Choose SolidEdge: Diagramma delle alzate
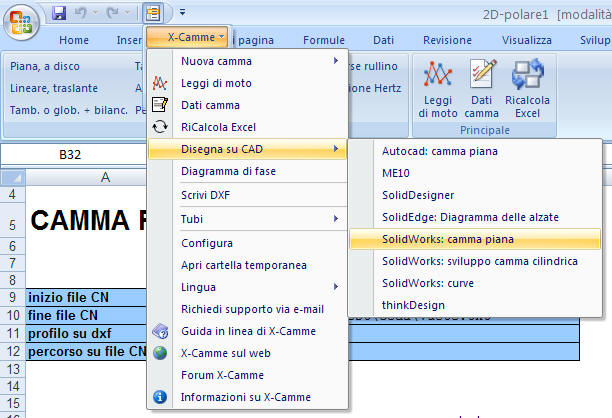 click(x=475, y=217)
